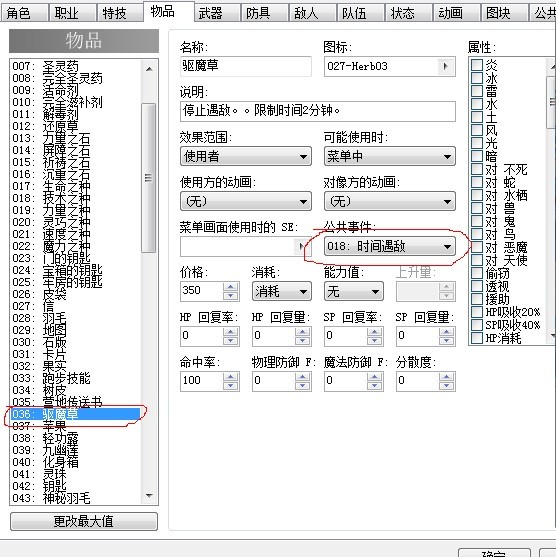Increase 魔法防御 F with up arrow
Image resolution: width=556 pixels, height=557 pixels.
(374, 377)
